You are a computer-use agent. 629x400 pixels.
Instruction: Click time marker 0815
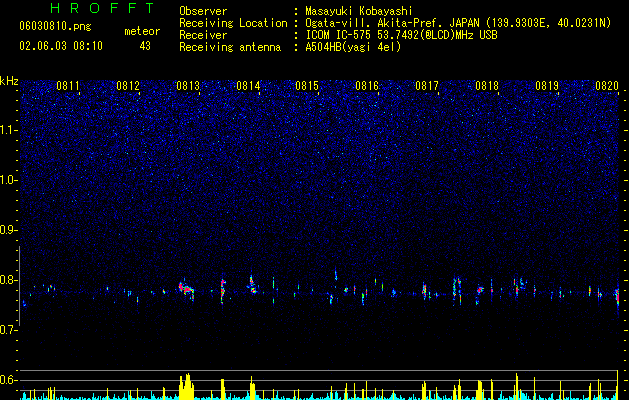click(307, 86)
